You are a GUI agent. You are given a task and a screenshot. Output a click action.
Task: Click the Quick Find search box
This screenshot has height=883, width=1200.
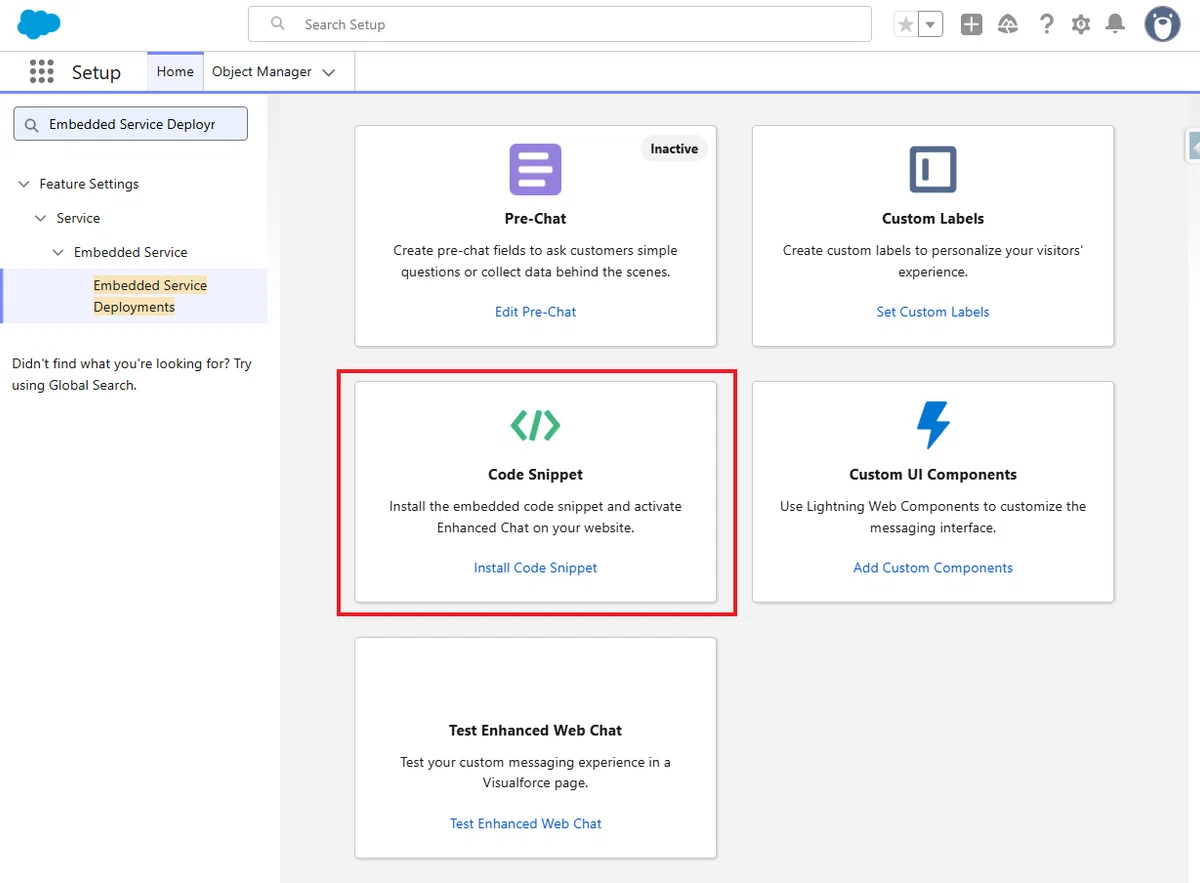click(x=130, y=124)
